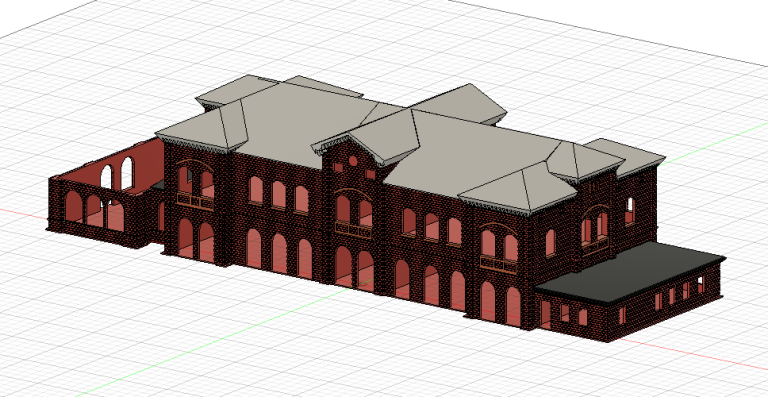Select the balcony railing on the right pavilion
The height and width of the screenshot is (397, 768).
(x=499, y=264)
